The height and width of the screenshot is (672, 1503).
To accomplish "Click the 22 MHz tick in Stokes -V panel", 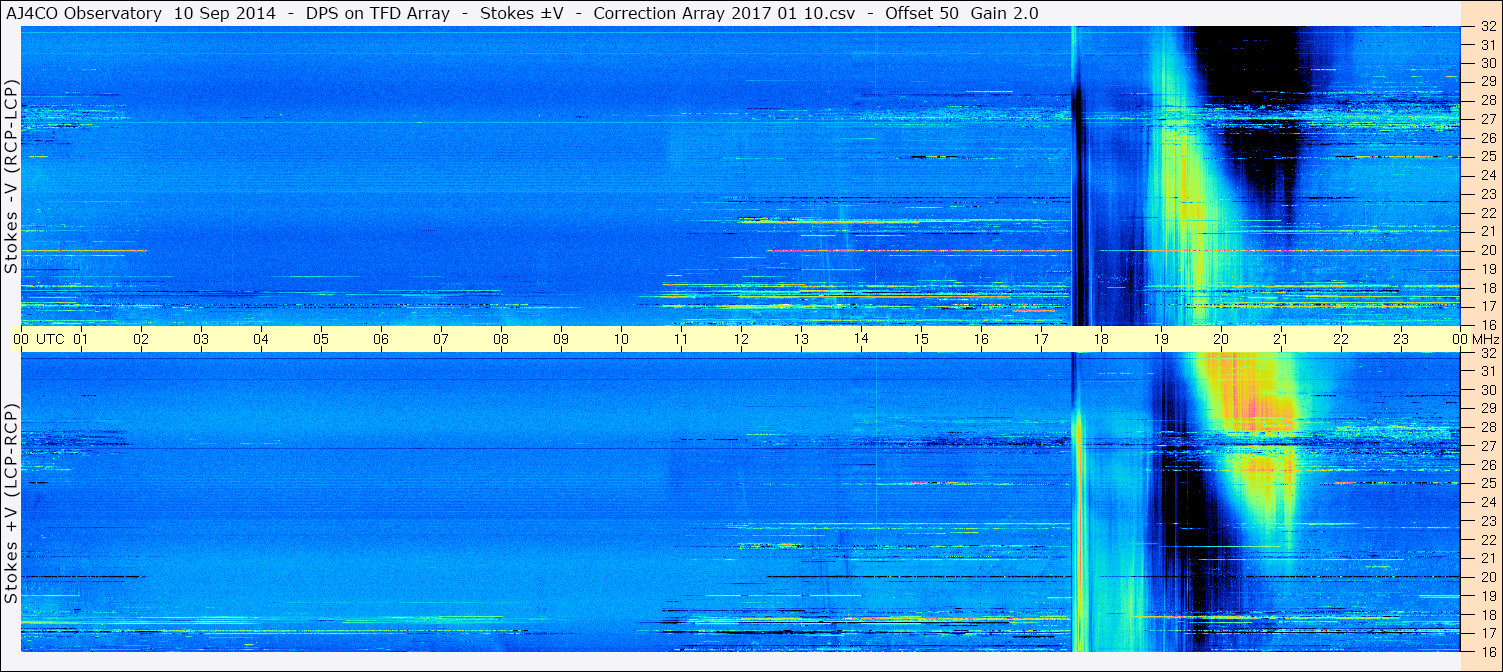I will coord(1488,213).
